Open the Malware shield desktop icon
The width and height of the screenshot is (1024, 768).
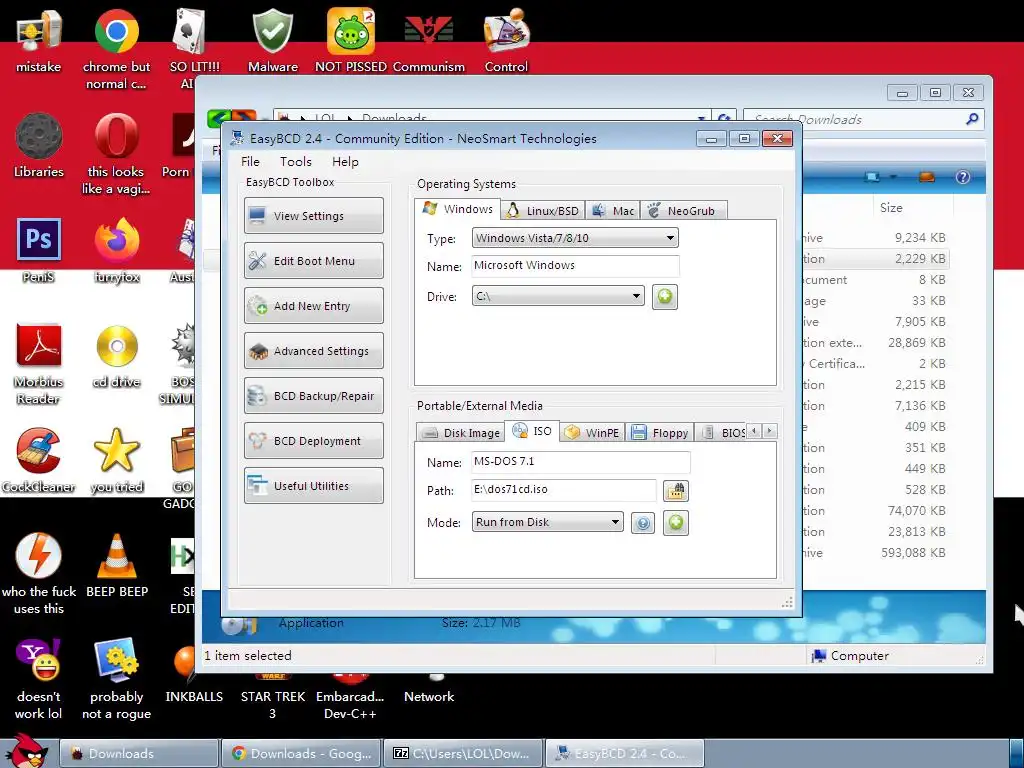[x=273, y=40]
